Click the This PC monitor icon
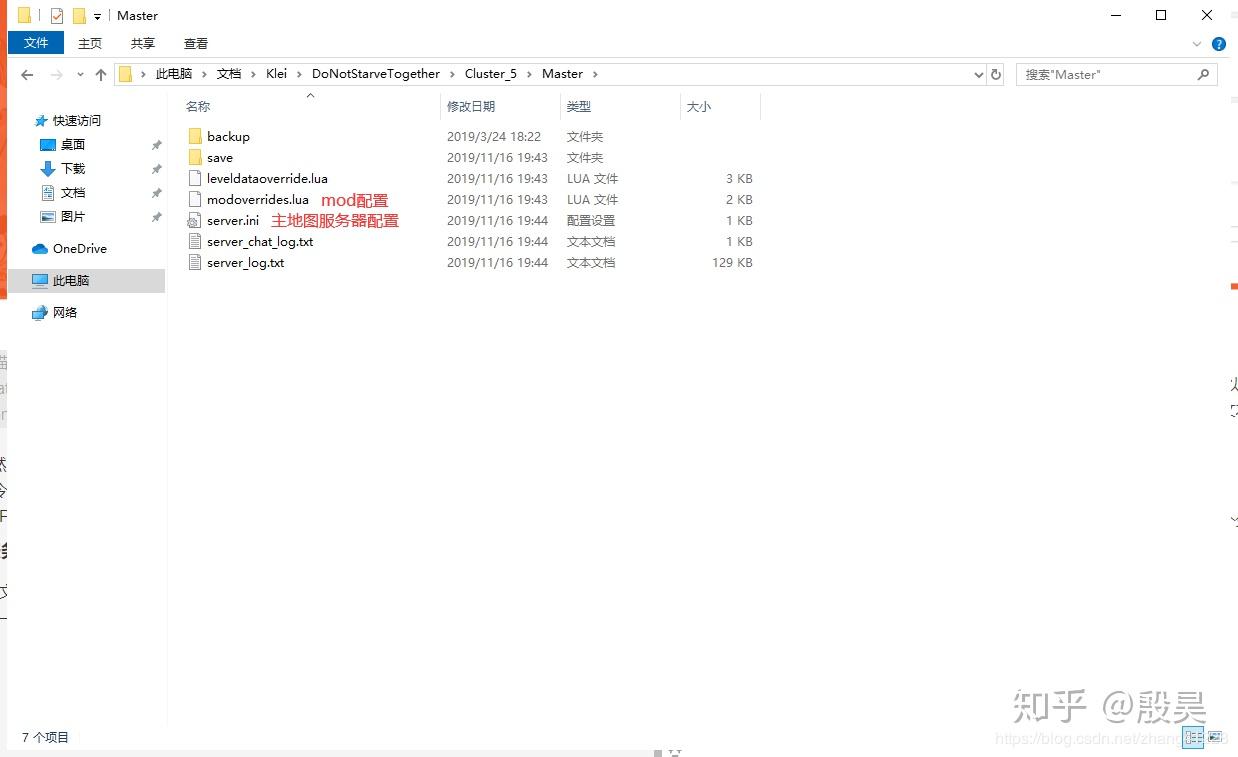The image size is (1238, 757). coord(40,280)
